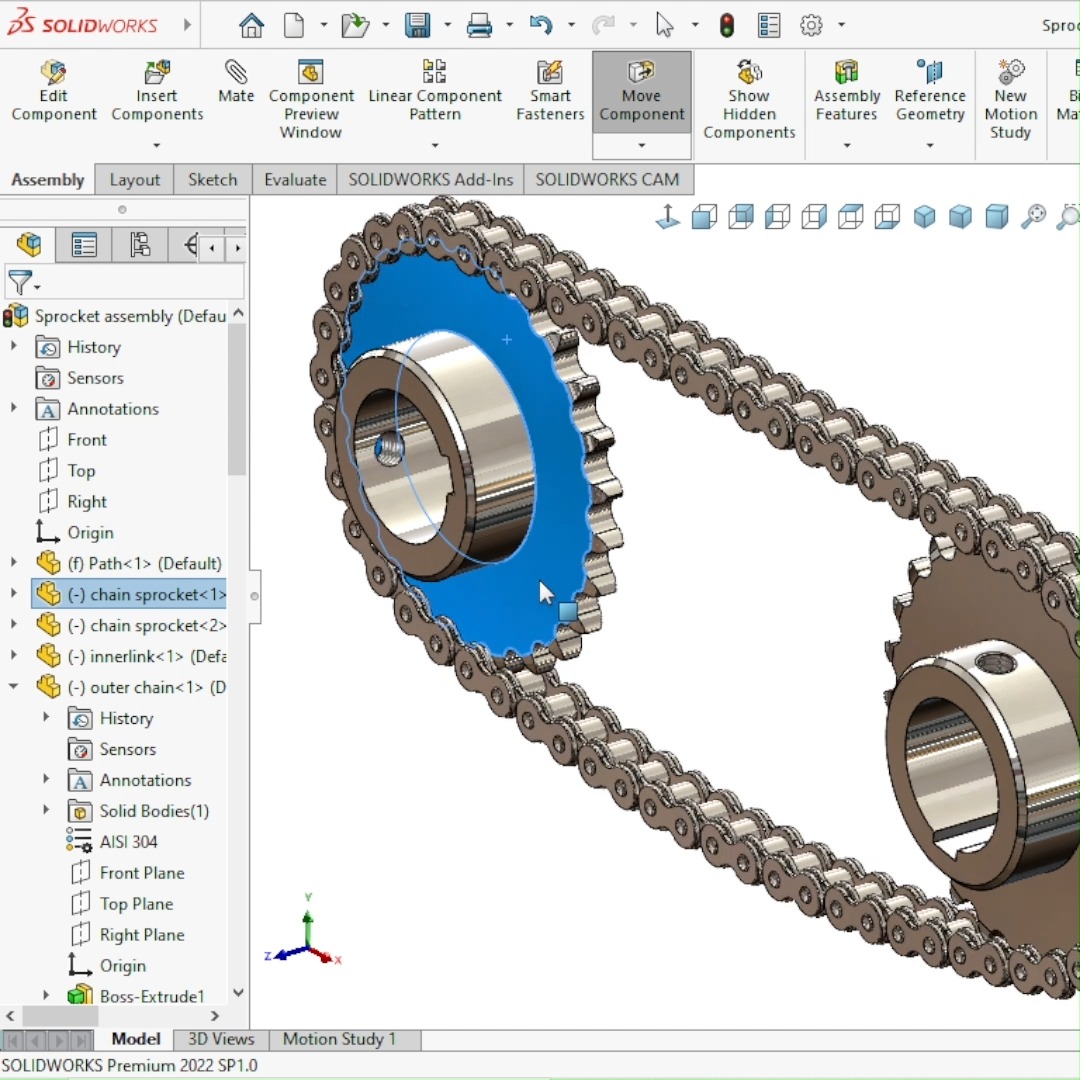Open a file with the Open folder icon
This screenshot has width=1080, height=1080.
(355, 25)
